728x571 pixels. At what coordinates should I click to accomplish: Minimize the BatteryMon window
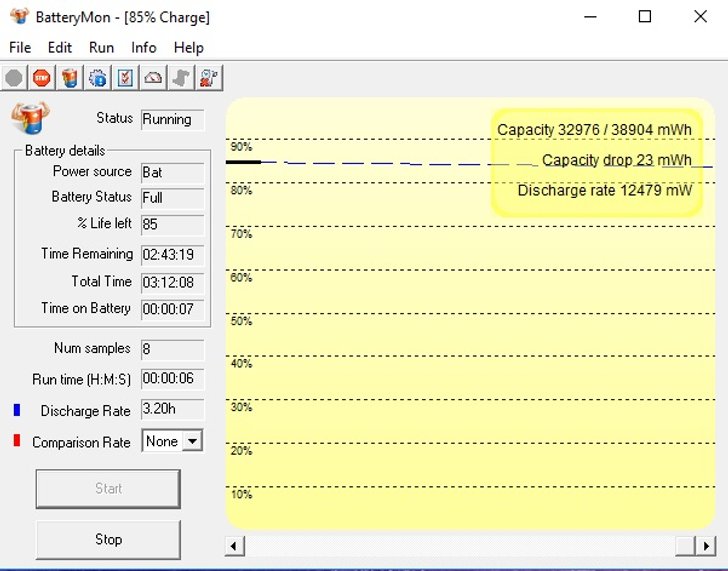[x=590, y=17]
